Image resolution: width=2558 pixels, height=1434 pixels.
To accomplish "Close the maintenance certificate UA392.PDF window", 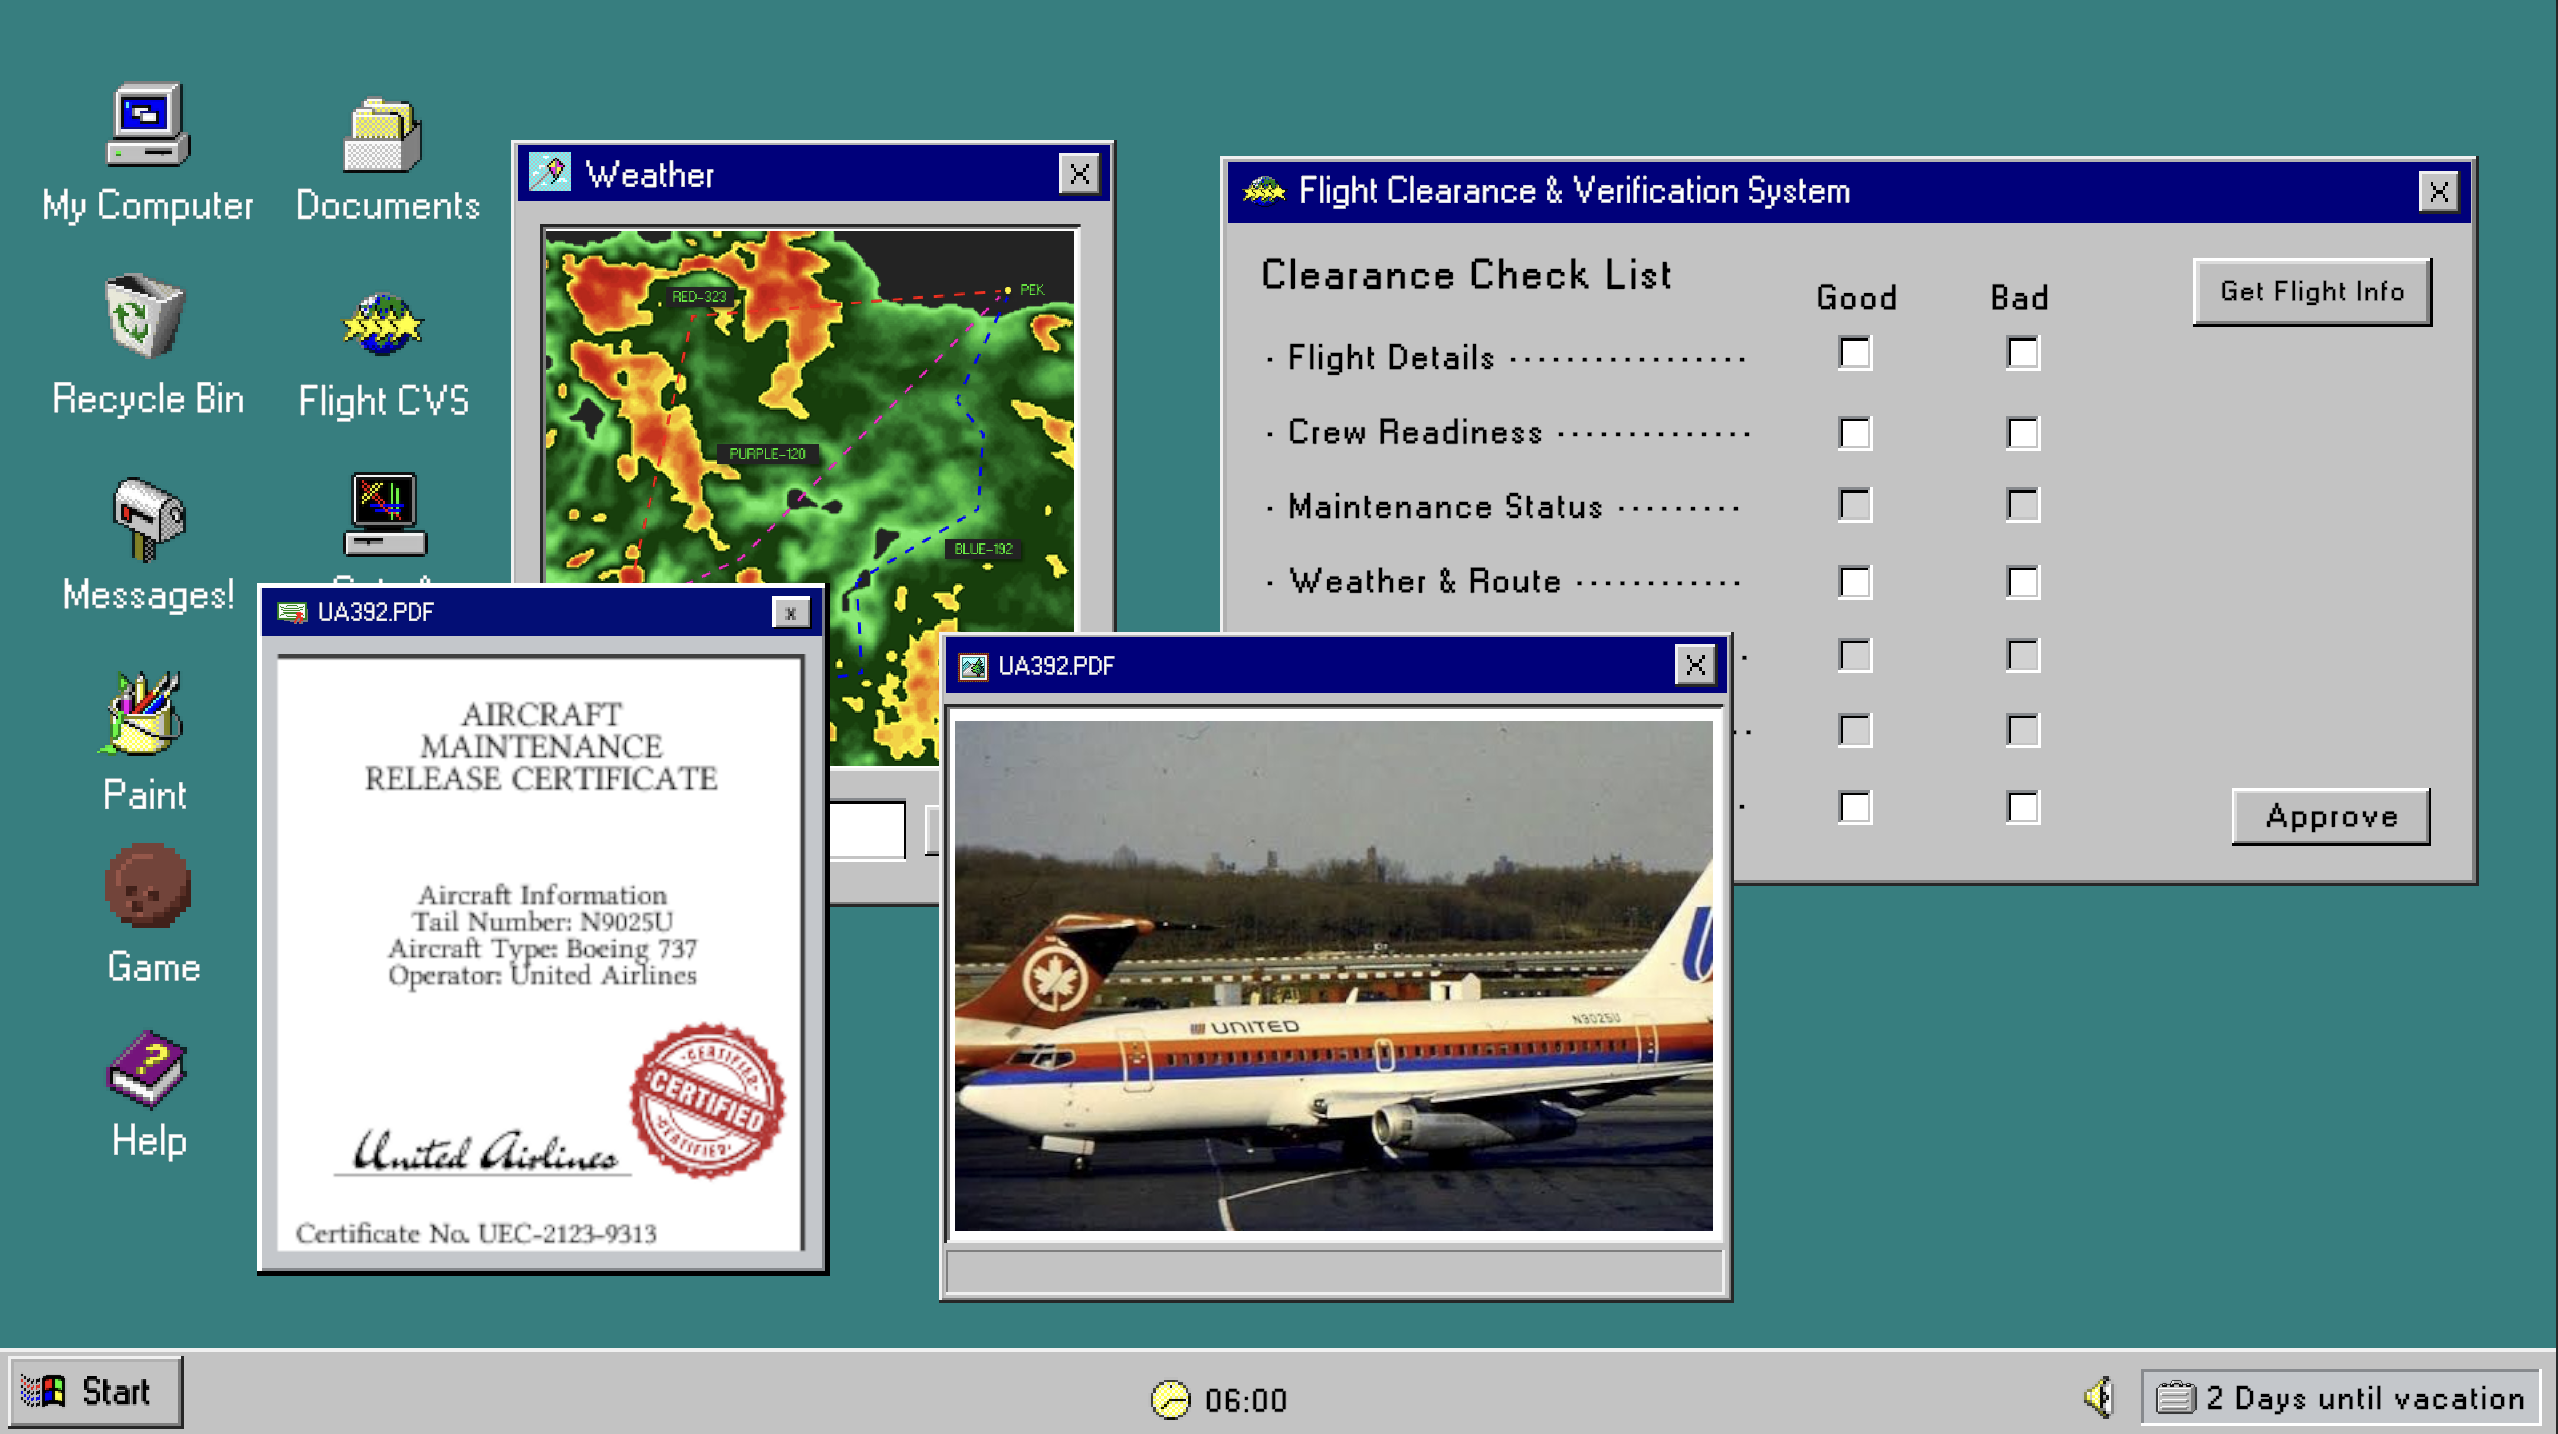I will click(x=790, y=613).
